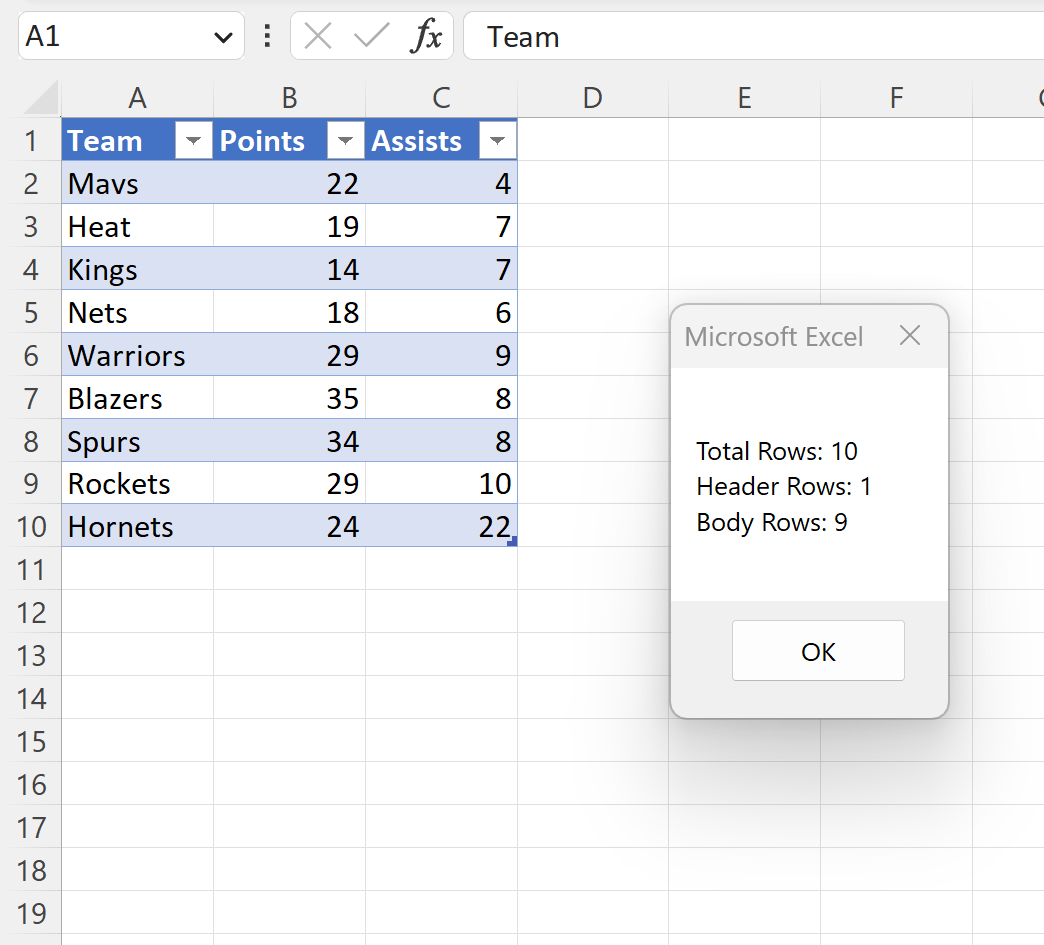Select Spurs points value 34
The width and height of the screenshot is (1044, 945).
289,441
